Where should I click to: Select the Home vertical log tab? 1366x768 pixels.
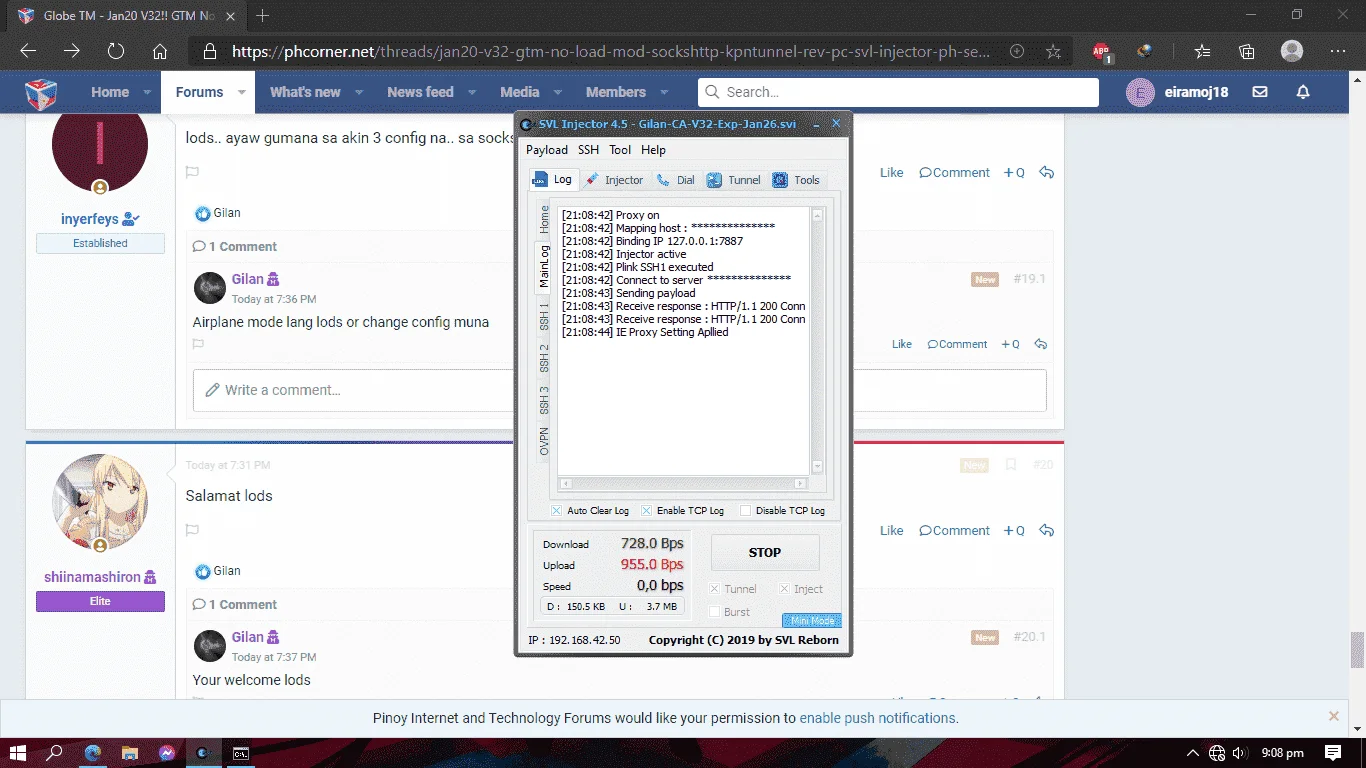[x=544, y=220]
